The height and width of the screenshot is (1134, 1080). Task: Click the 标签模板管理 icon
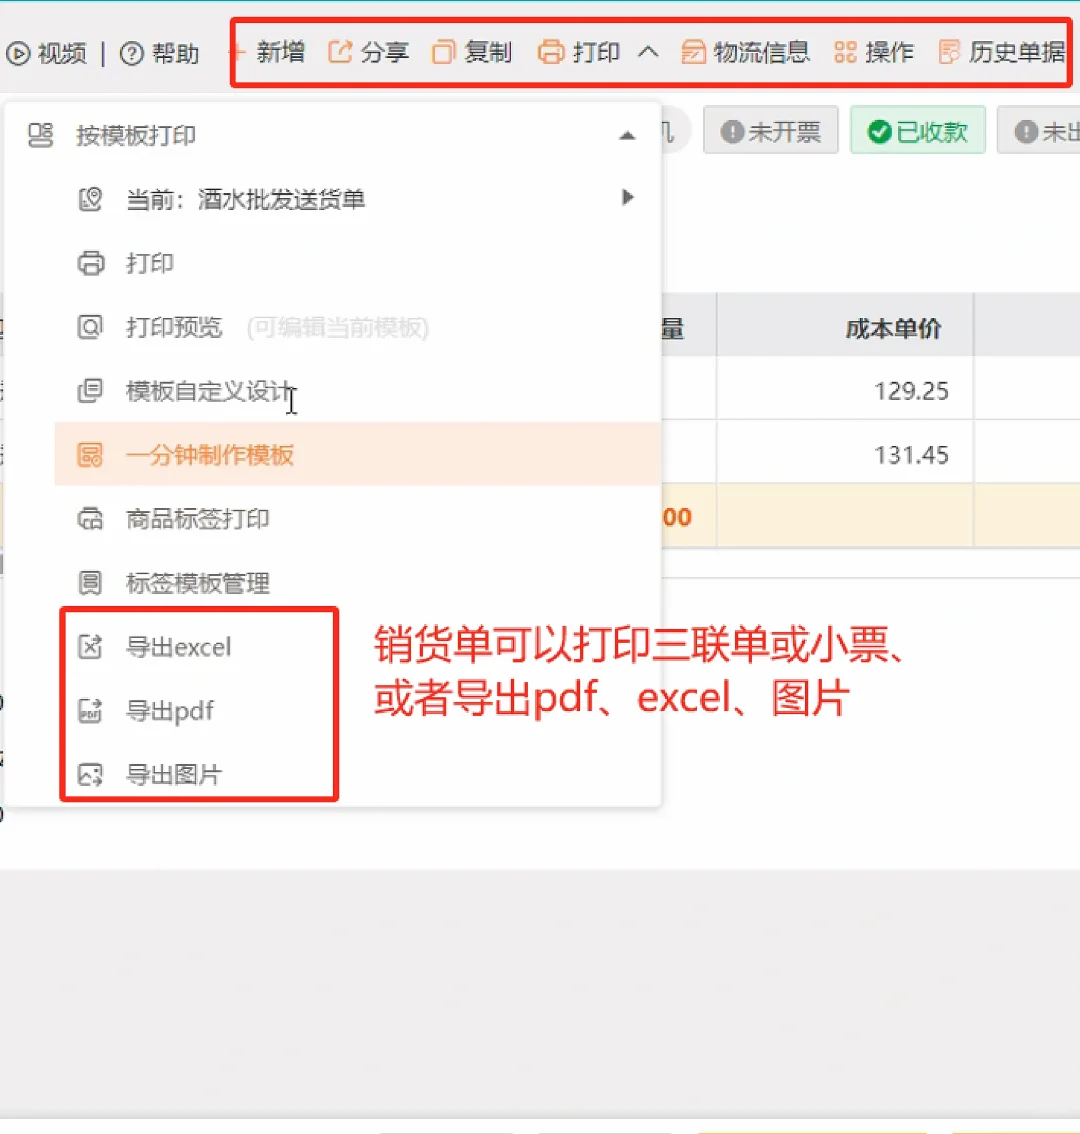coord(90,583)
